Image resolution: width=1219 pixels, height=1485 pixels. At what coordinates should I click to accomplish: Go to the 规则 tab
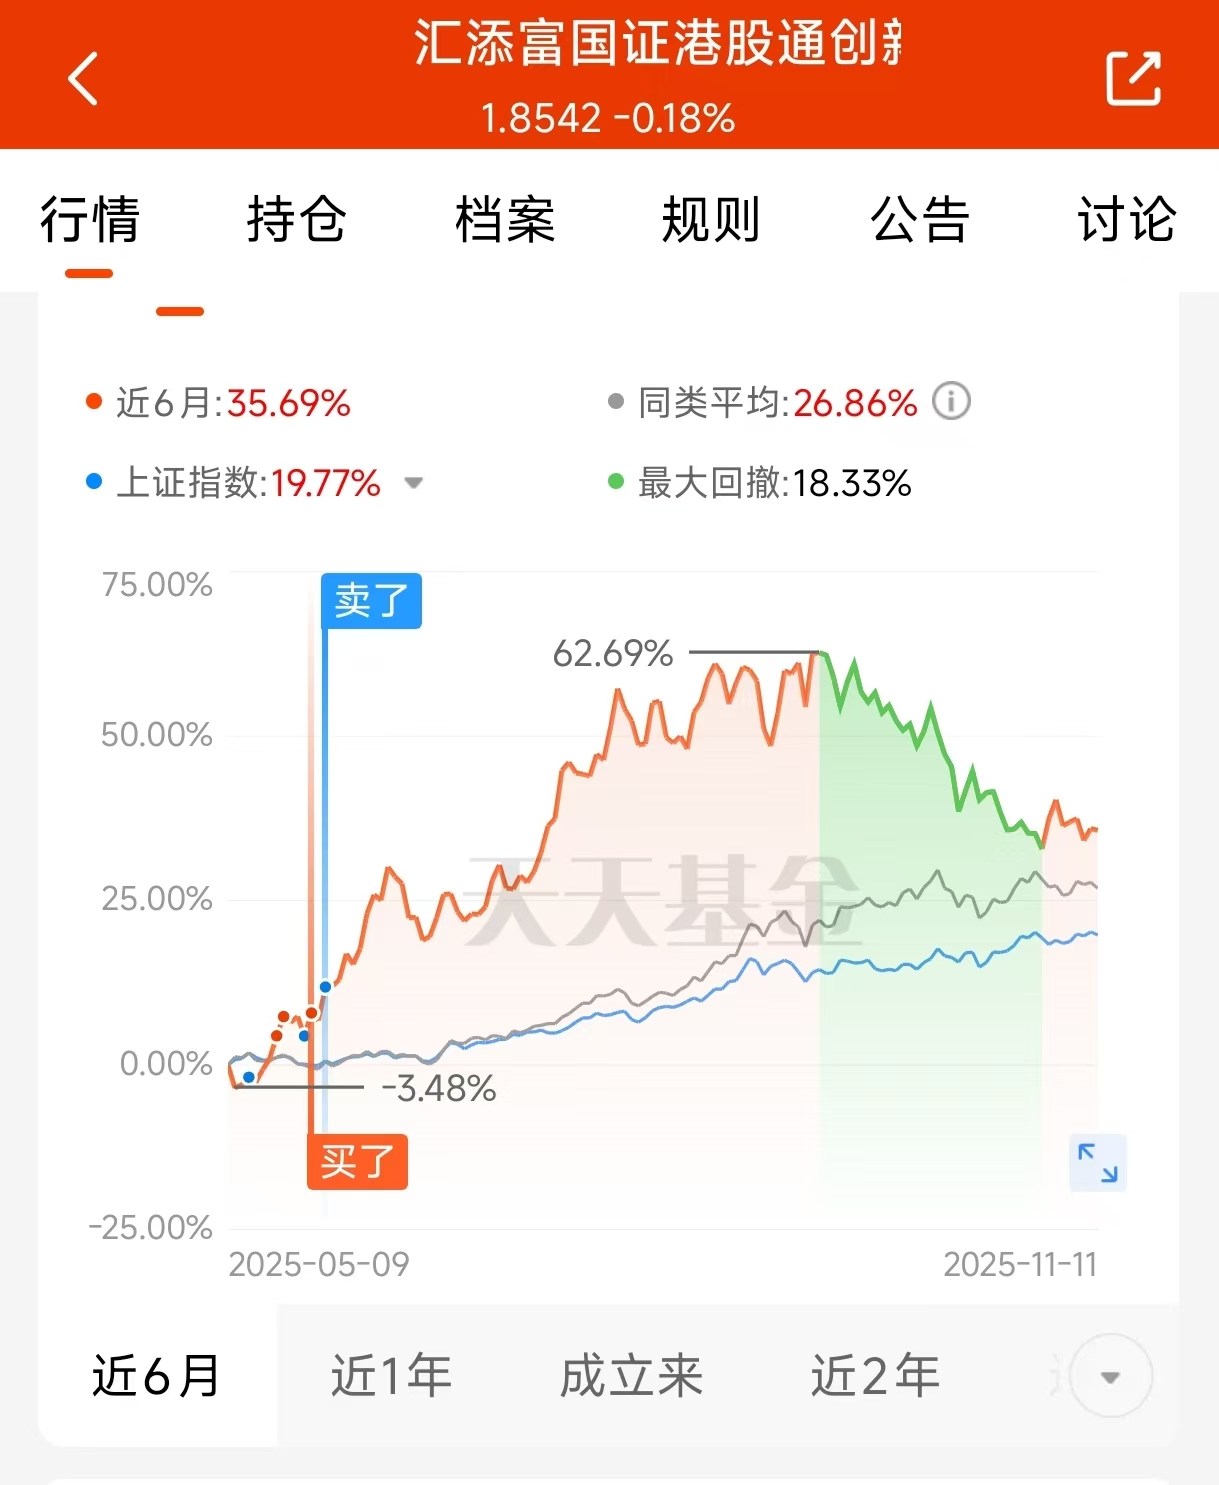(711, 220)
